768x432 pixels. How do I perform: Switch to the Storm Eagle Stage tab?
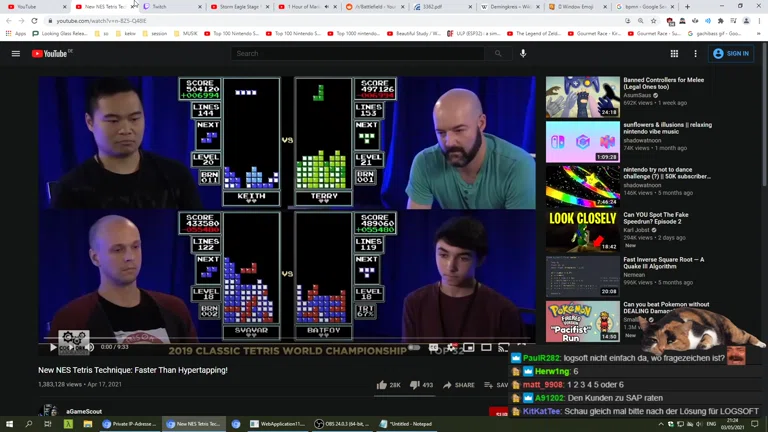pos(236,6)
